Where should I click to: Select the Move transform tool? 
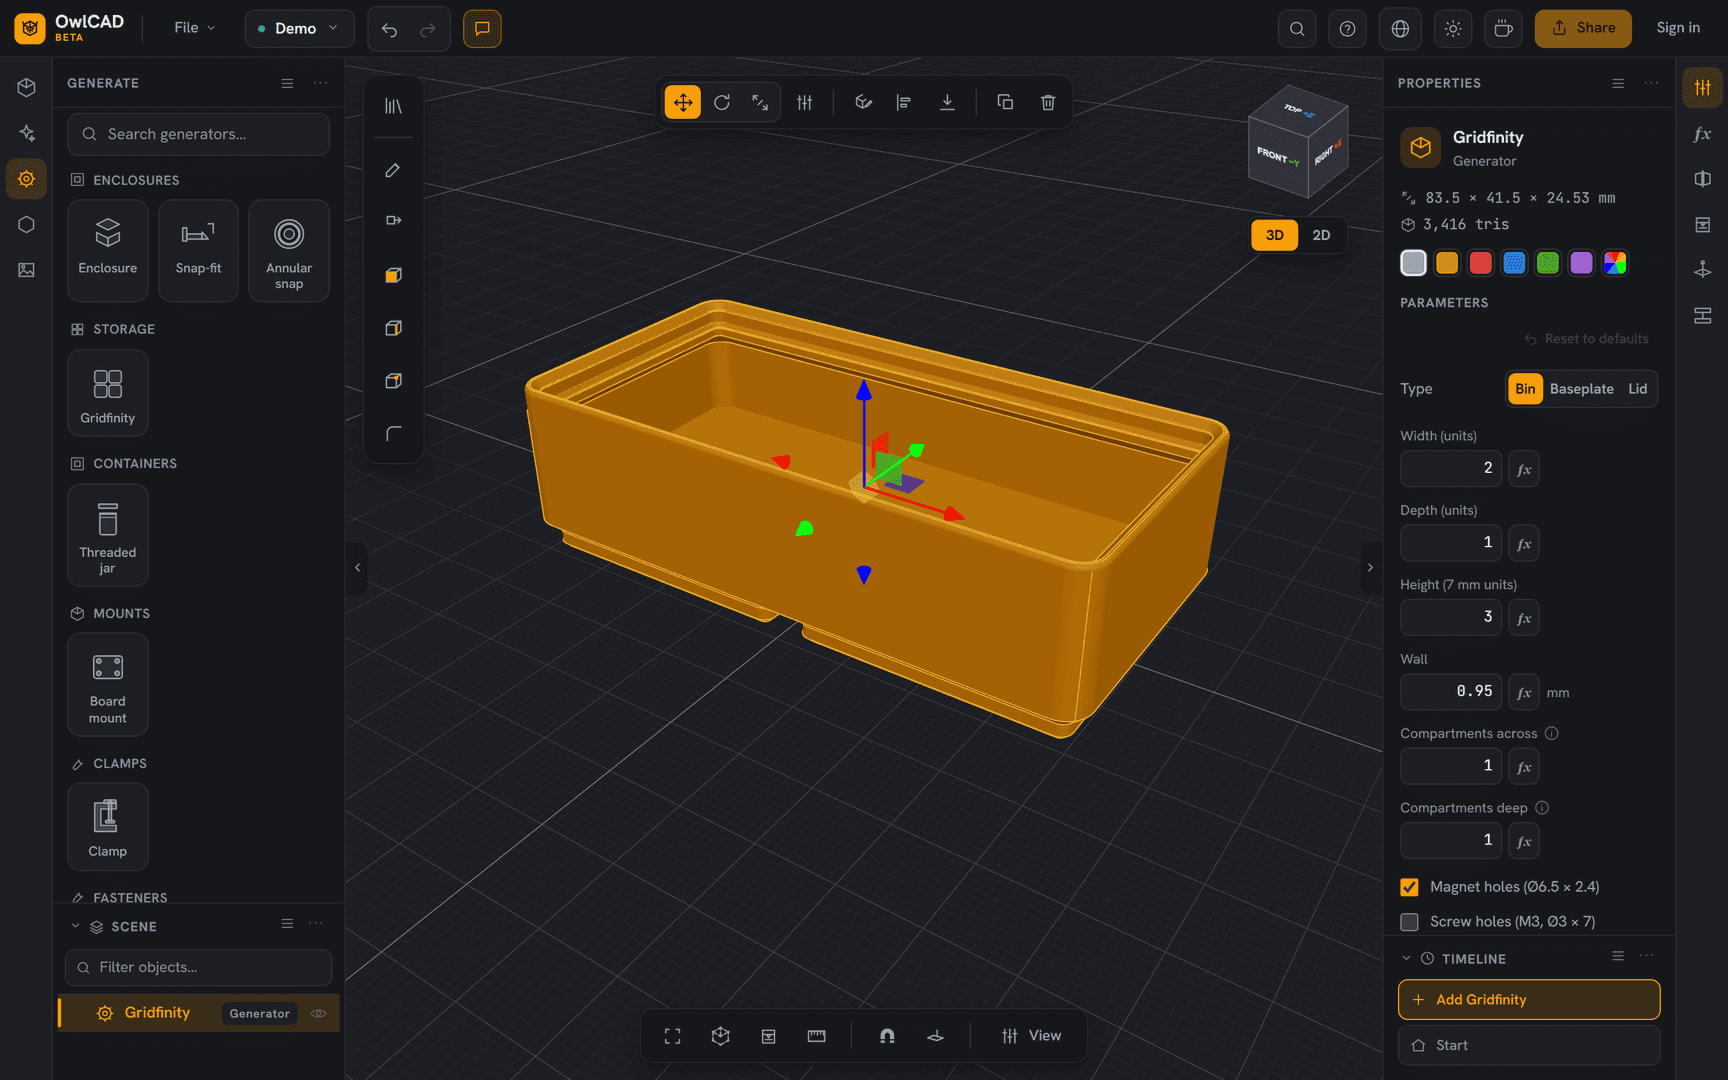683,102
